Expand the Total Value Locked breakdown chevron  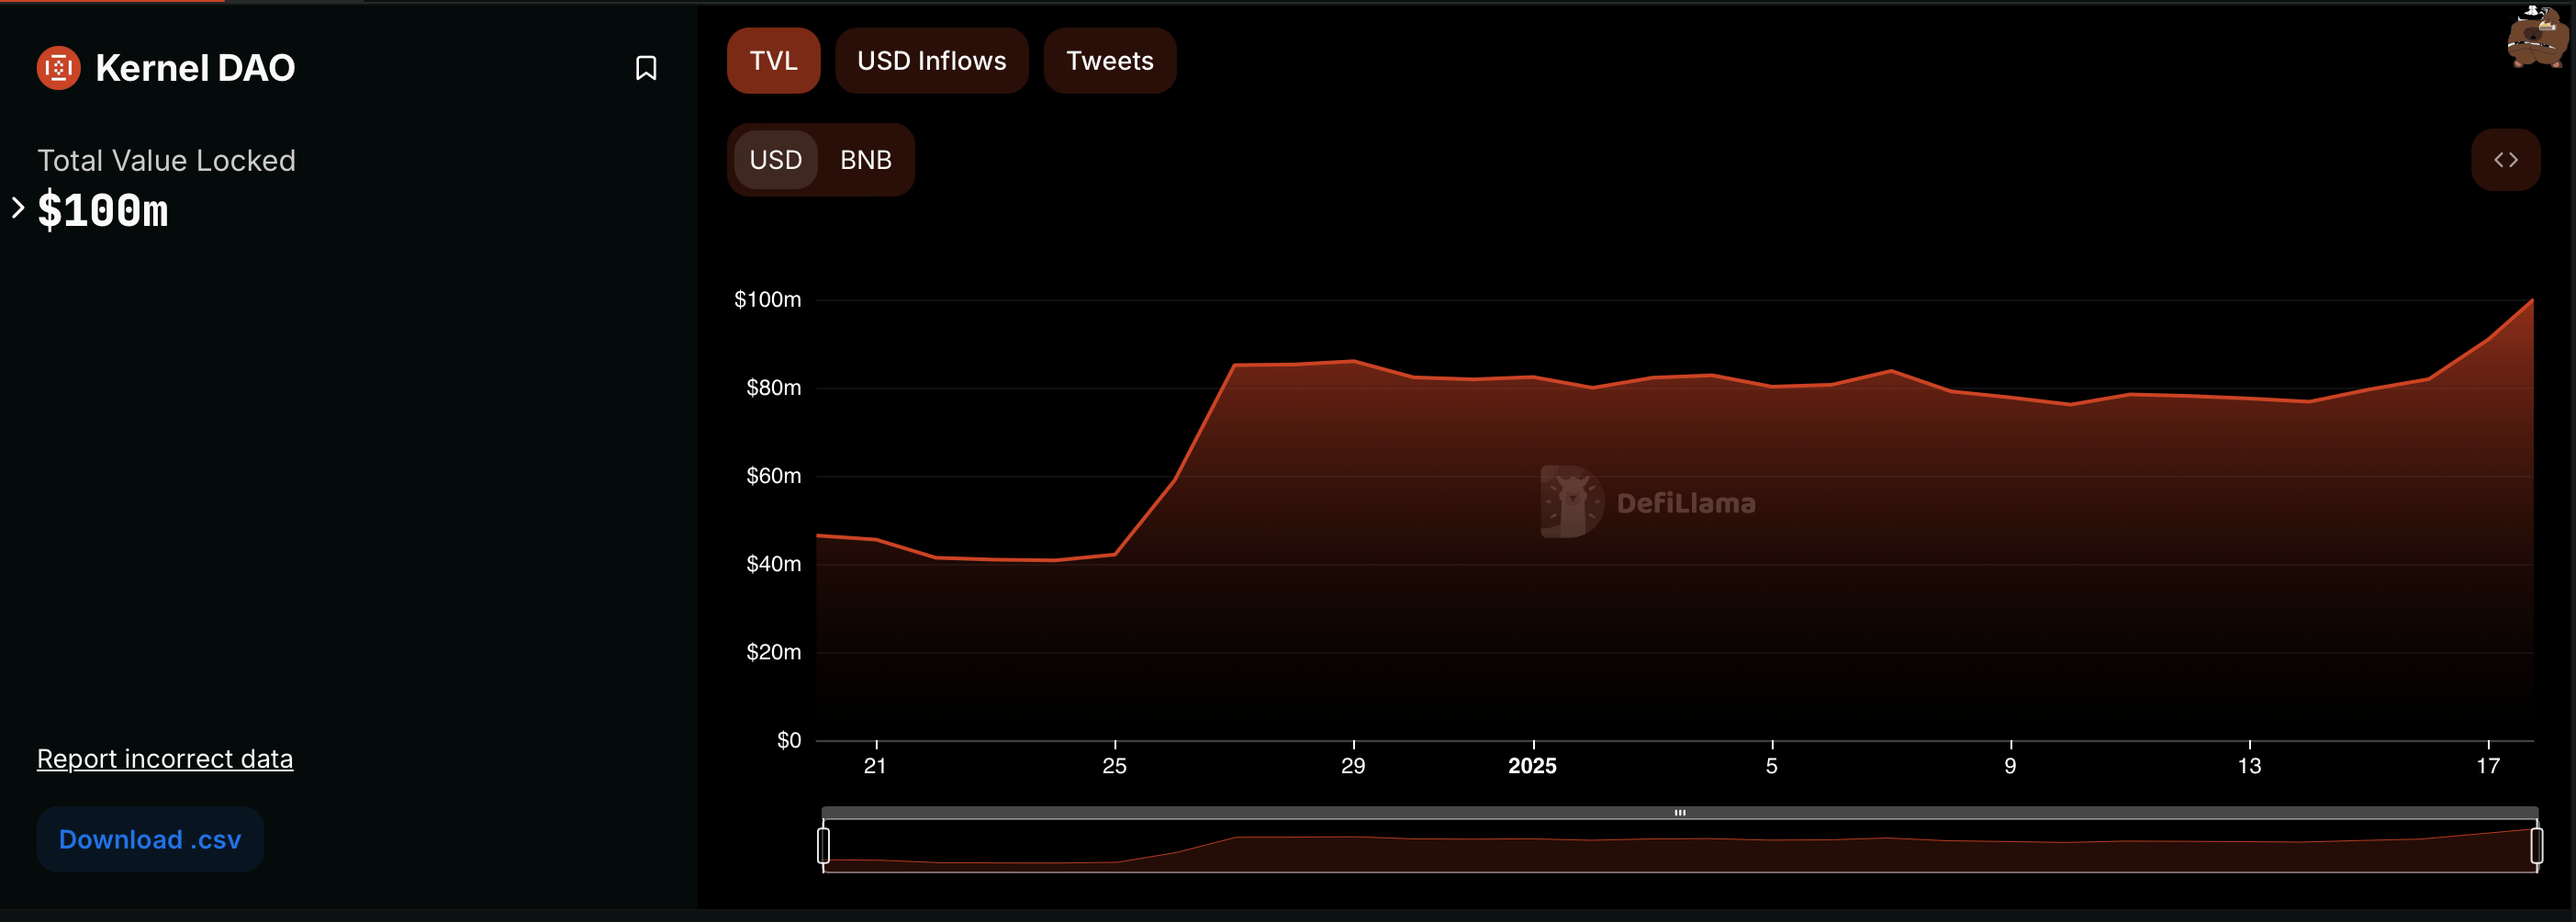click(17, 208)
